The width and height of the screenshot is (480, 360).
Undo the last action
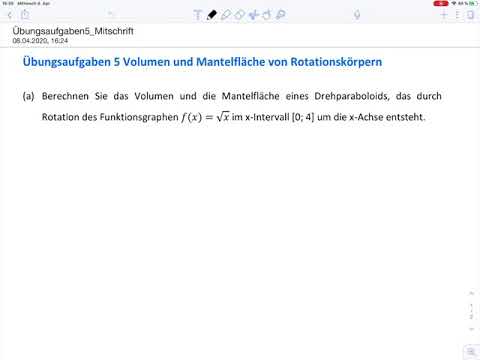point(110,15)
